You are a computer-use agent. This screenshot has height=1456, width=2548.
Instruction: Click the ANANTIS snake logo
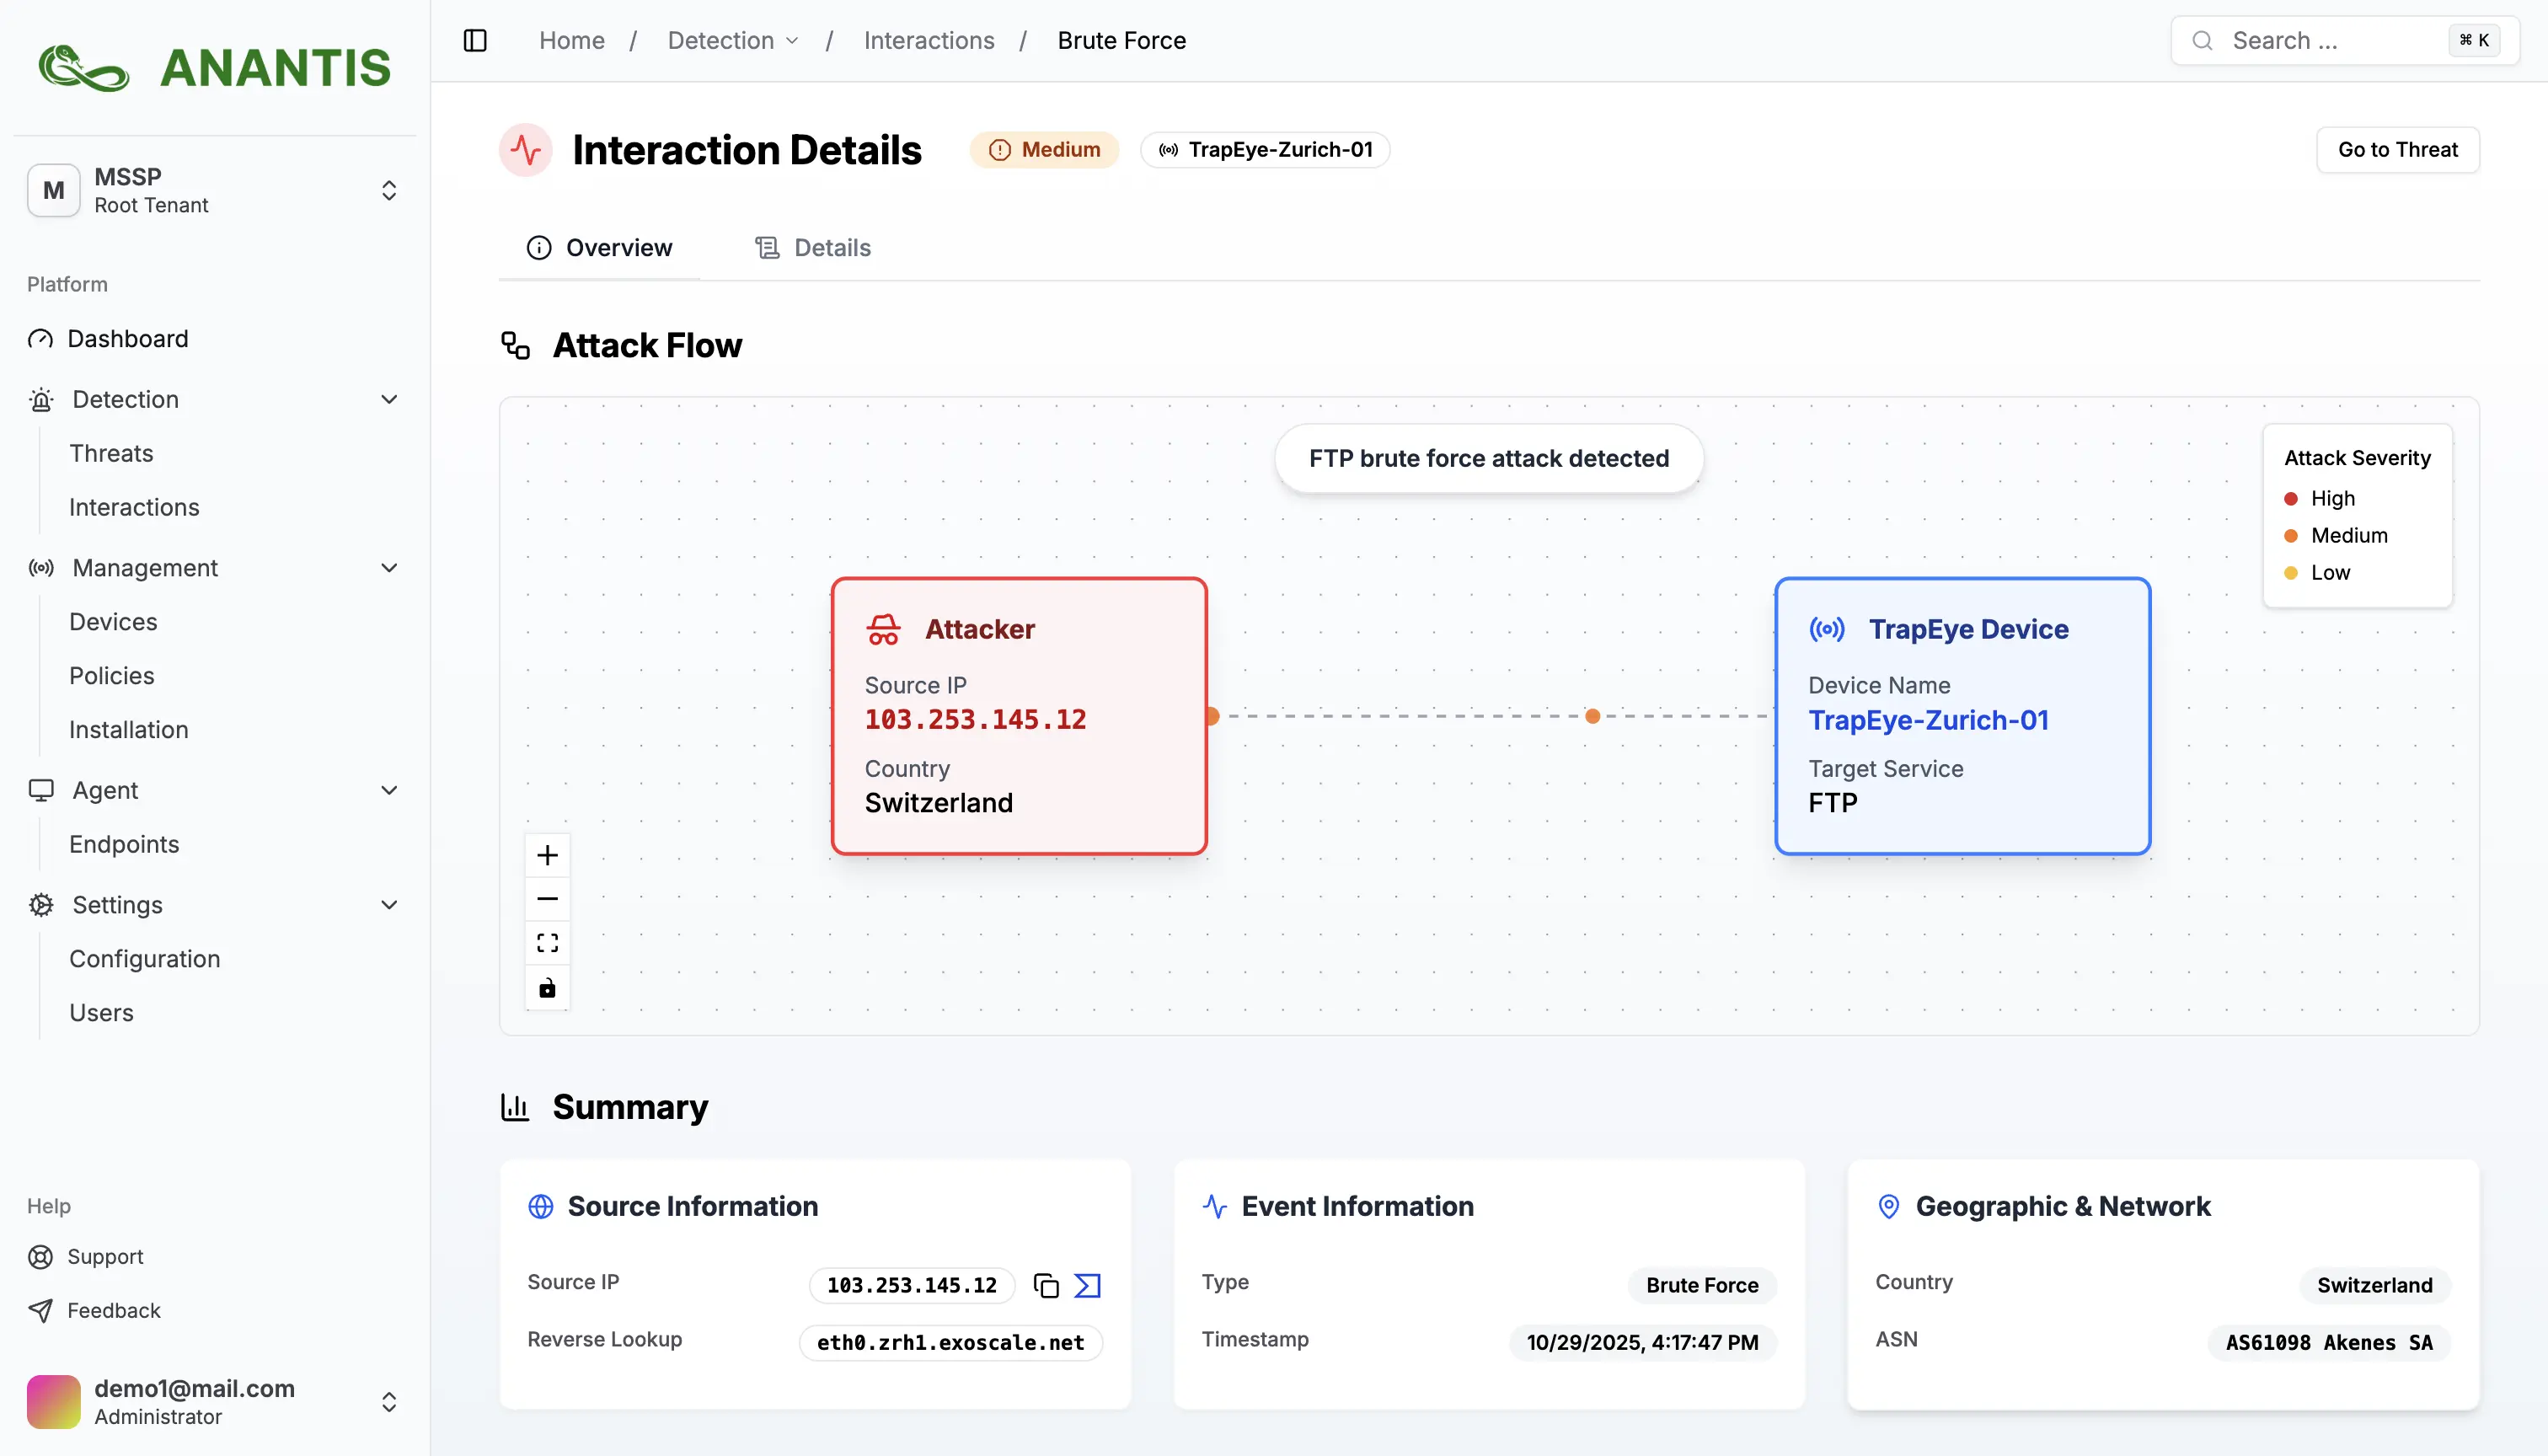(83, 68)
